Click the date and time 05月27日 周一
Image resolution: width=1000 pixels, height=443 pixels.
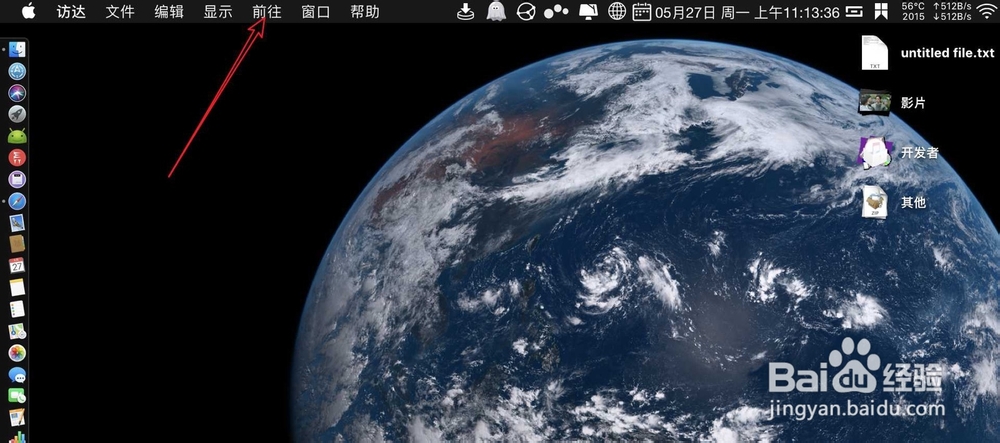[746, 12]
